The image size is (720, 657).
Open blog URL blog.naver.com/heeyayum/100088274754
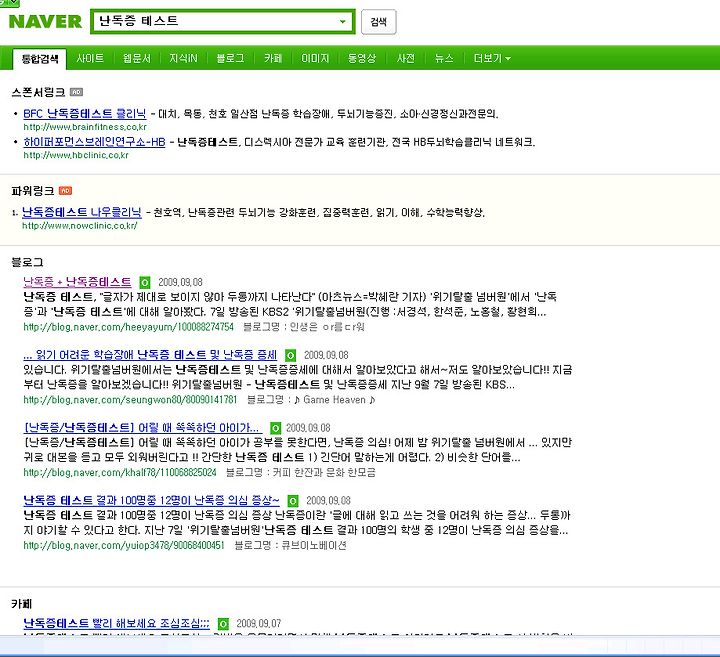(x=128, y=327)
